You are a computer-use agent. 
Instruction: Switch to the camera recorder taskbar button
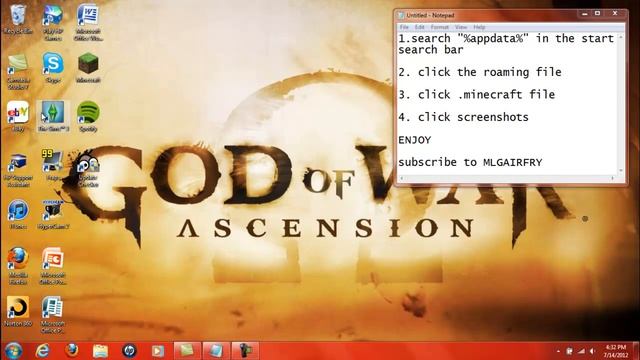245,351
